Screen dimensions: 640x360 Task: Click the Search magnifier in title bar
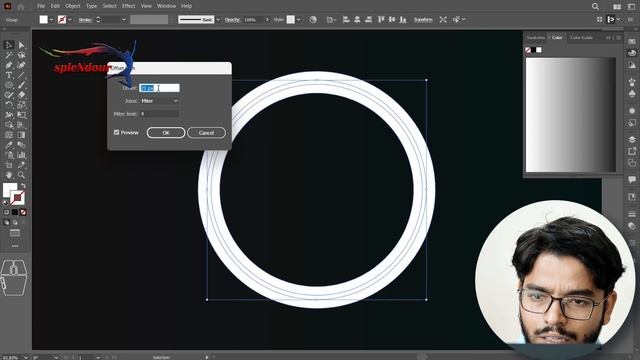pos(595,6)
